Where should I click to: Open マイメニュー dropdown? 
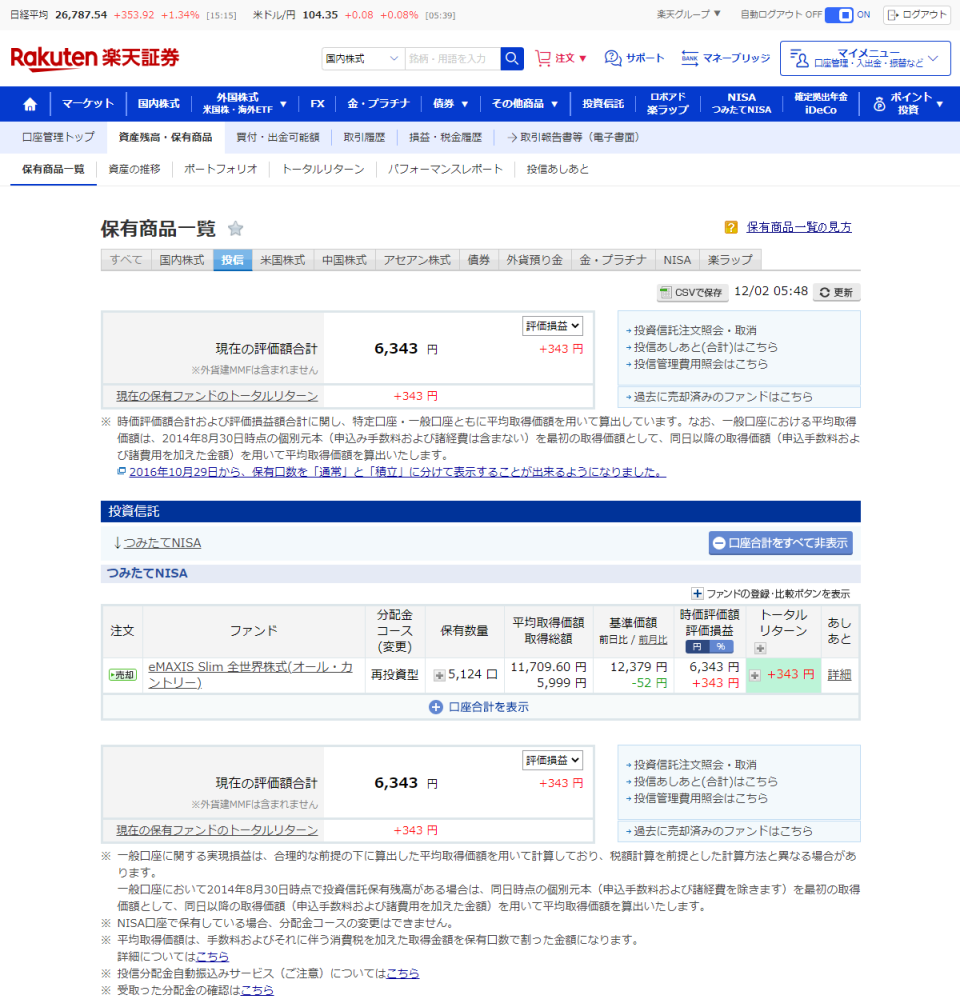865,58
